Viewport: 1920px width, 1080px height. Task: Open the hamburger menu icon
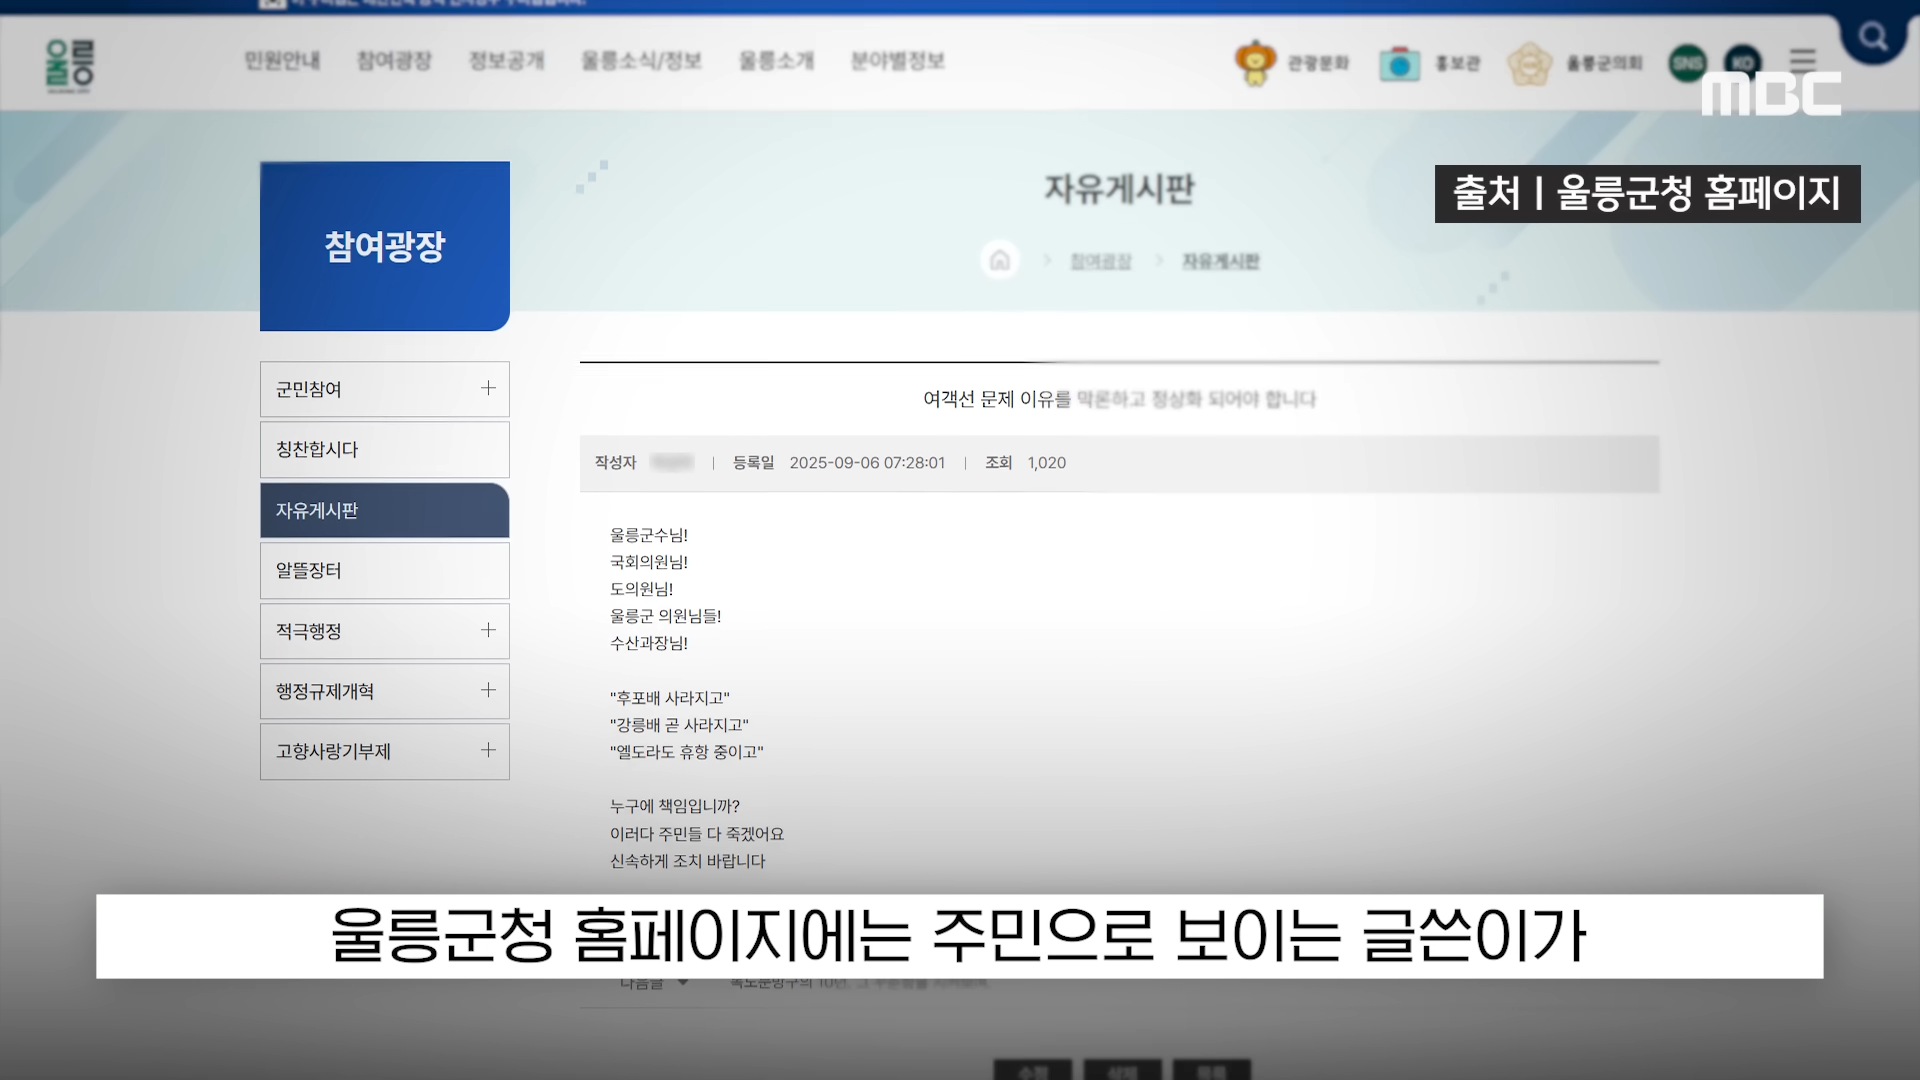[x=1804, y=60]
